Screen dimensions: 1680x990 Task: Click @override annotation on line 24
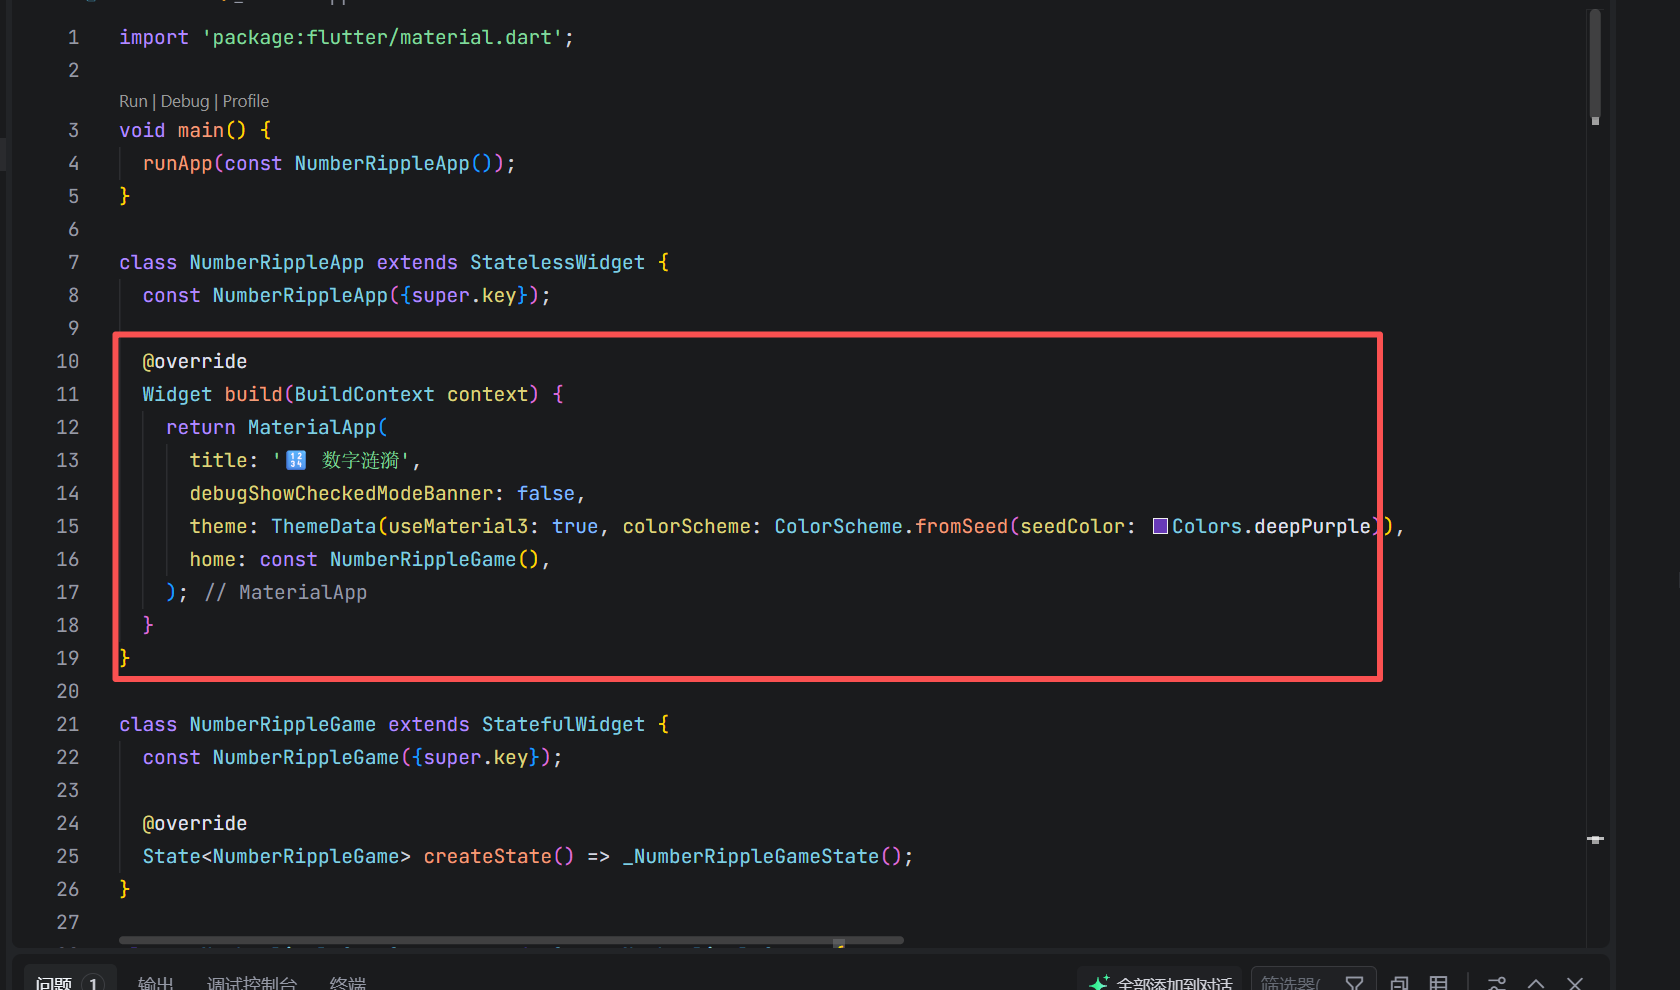click(195, 823)
